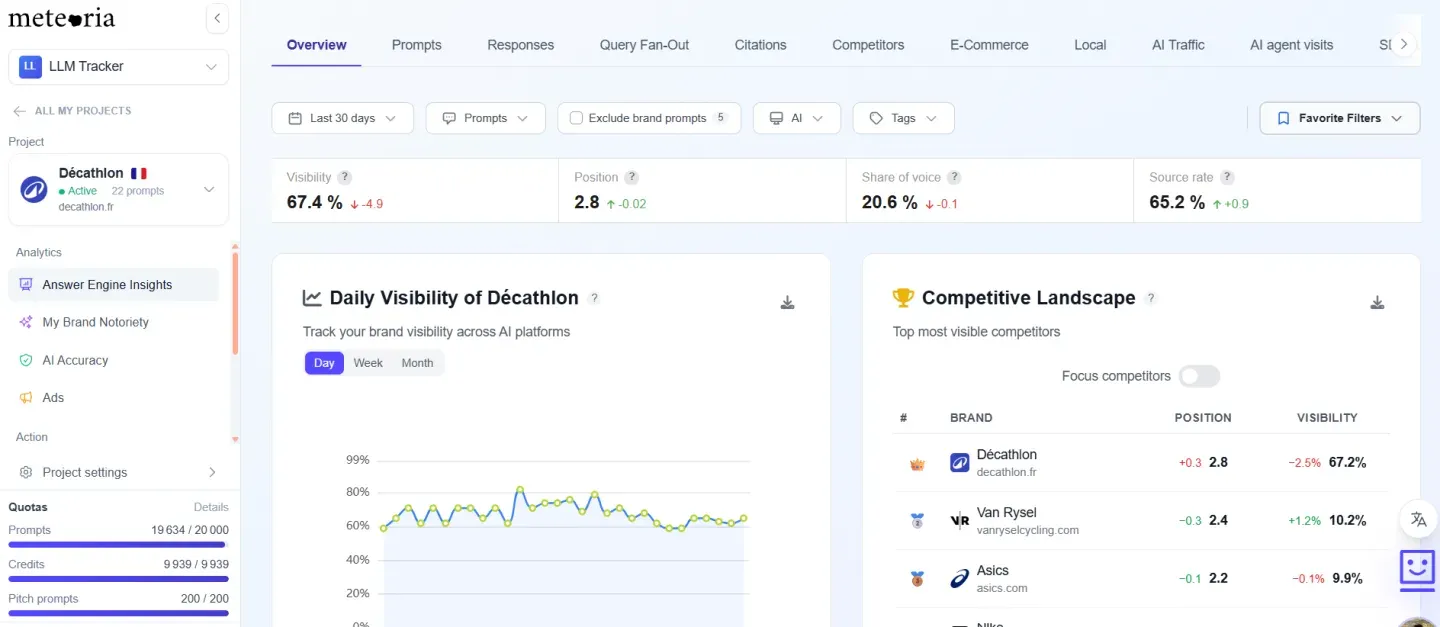
Task: Click the back arrow for All My Projects
Action: [x=19, y=111]
